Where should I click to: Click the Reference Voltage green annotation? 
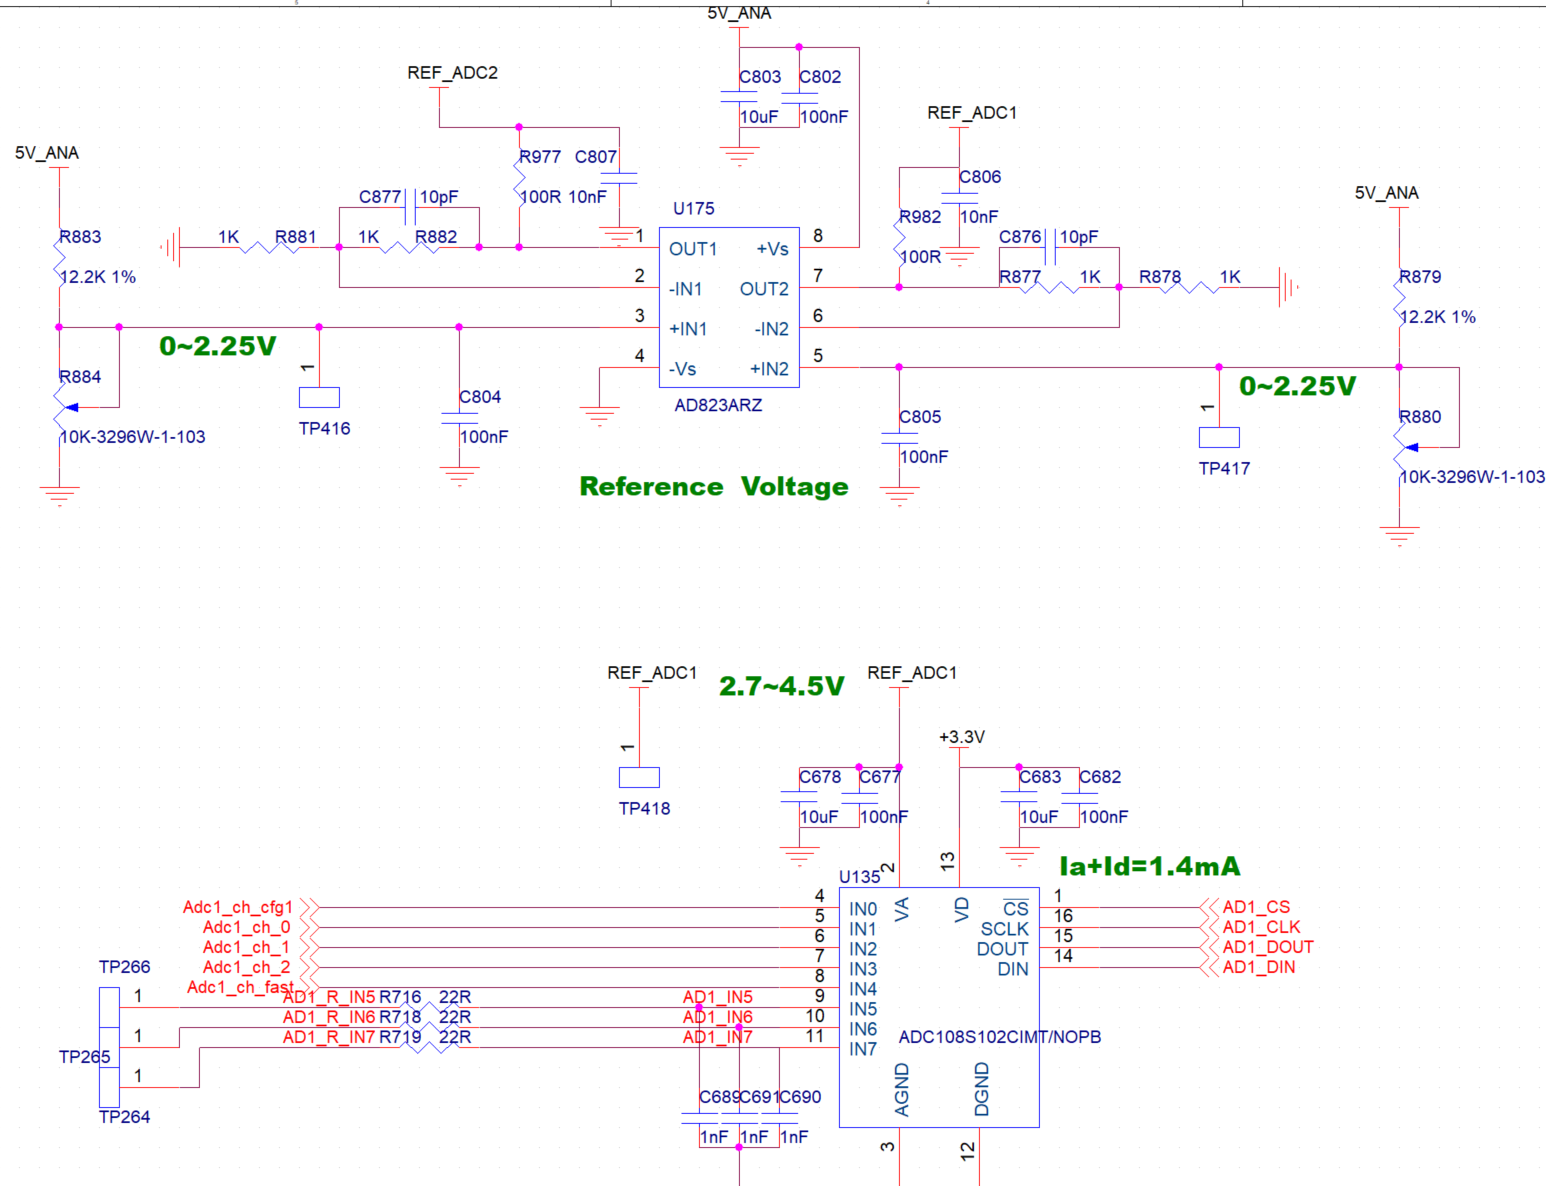point(714,487)
